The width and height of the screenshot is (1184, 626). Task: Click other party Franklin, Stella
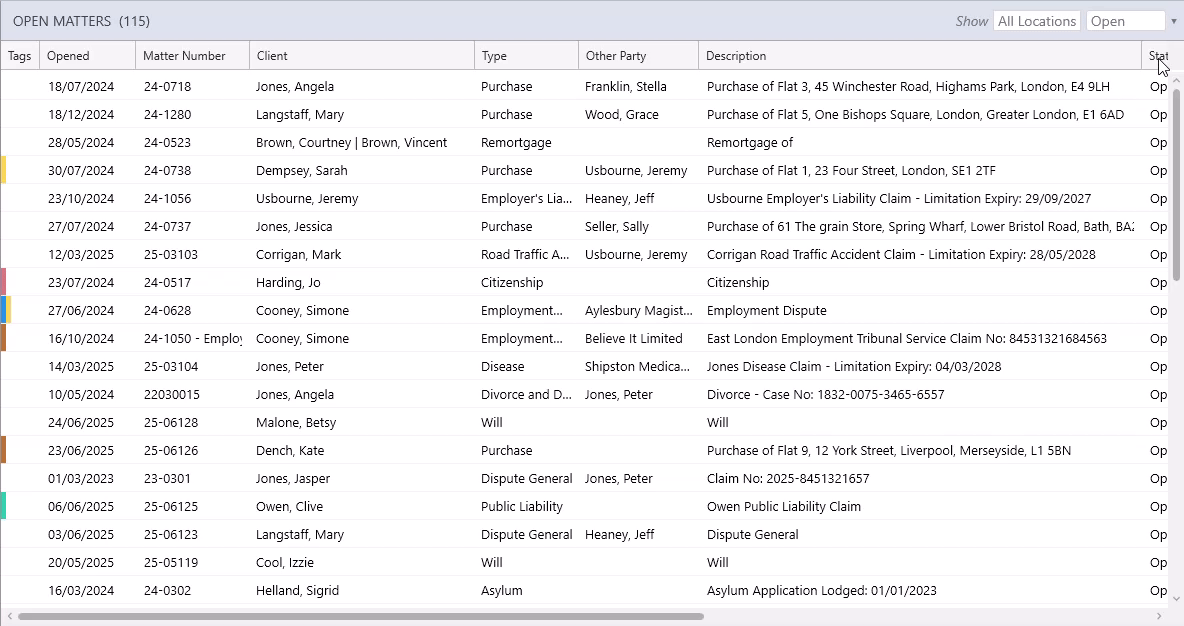(626, 87)
